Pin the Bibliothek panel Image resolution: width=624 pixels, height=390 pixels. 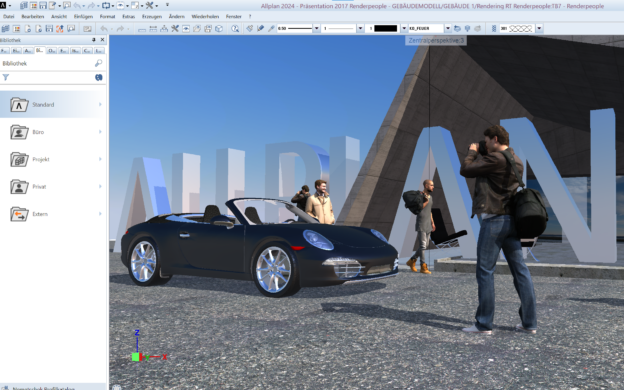(94, 40)
